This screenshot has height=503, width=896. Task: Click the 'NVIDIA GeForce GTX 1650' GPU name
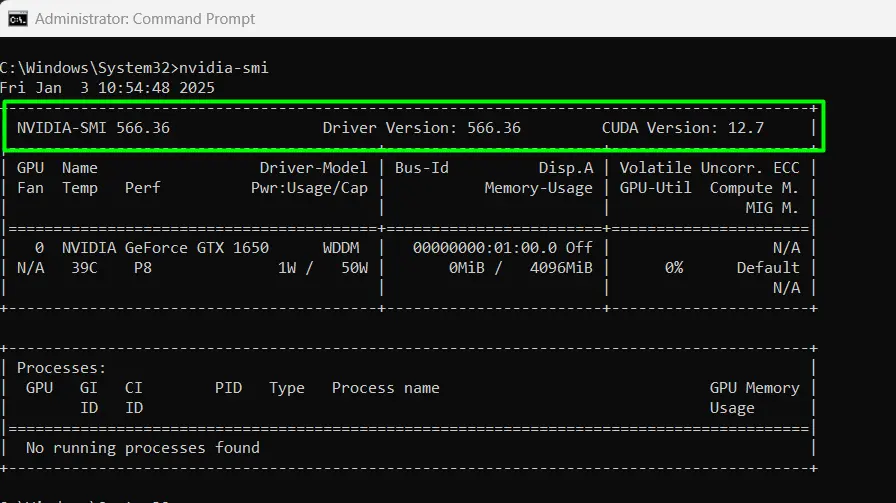click(x=165, y=248)
